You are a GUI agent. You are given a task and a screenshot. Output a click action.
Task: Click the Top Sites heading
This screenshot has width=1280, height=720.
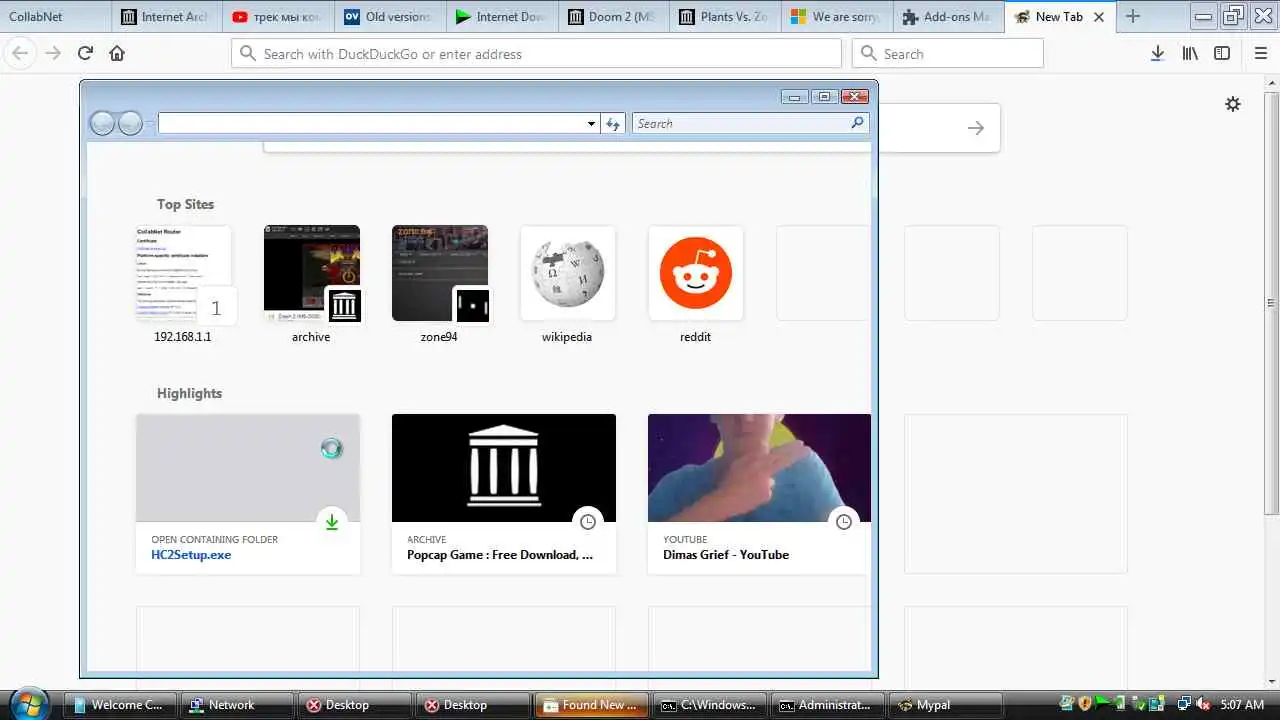[x=185, y=204]
